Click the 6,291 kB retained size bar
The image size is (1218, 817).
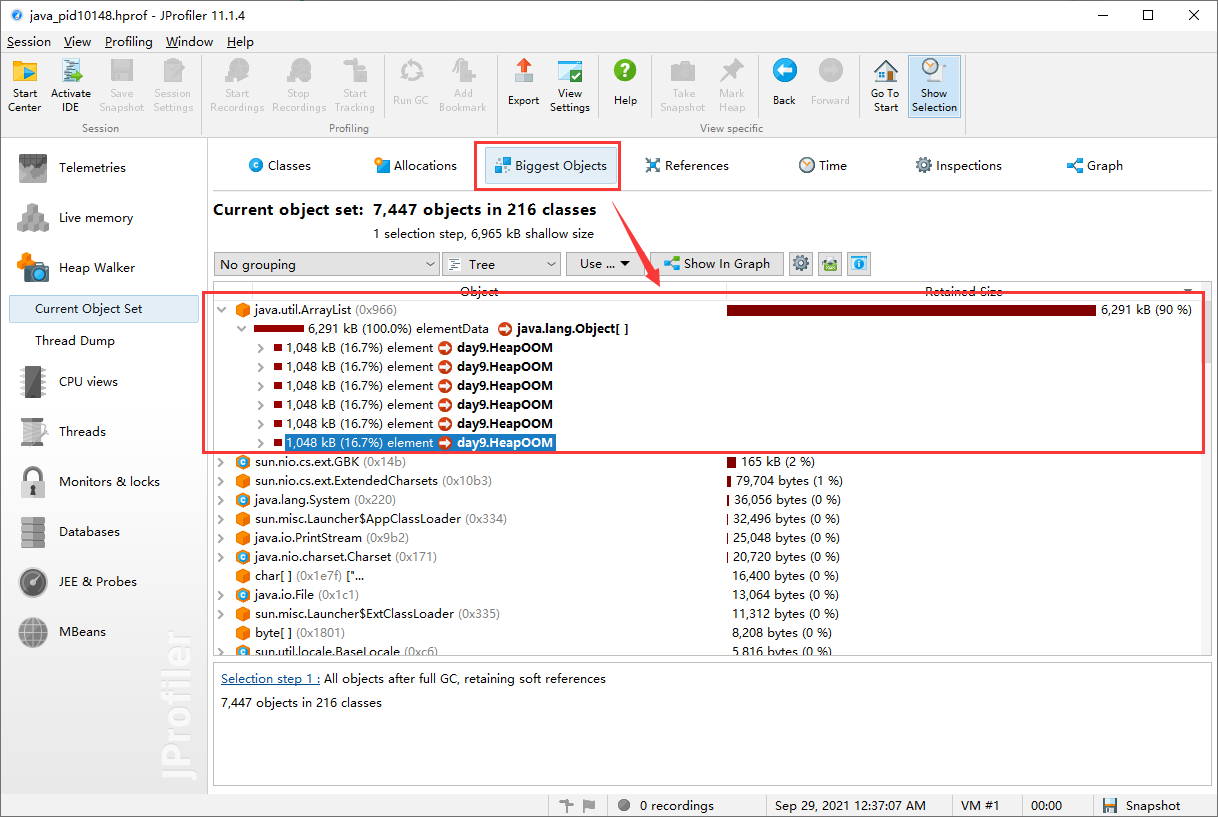(911, 310)
